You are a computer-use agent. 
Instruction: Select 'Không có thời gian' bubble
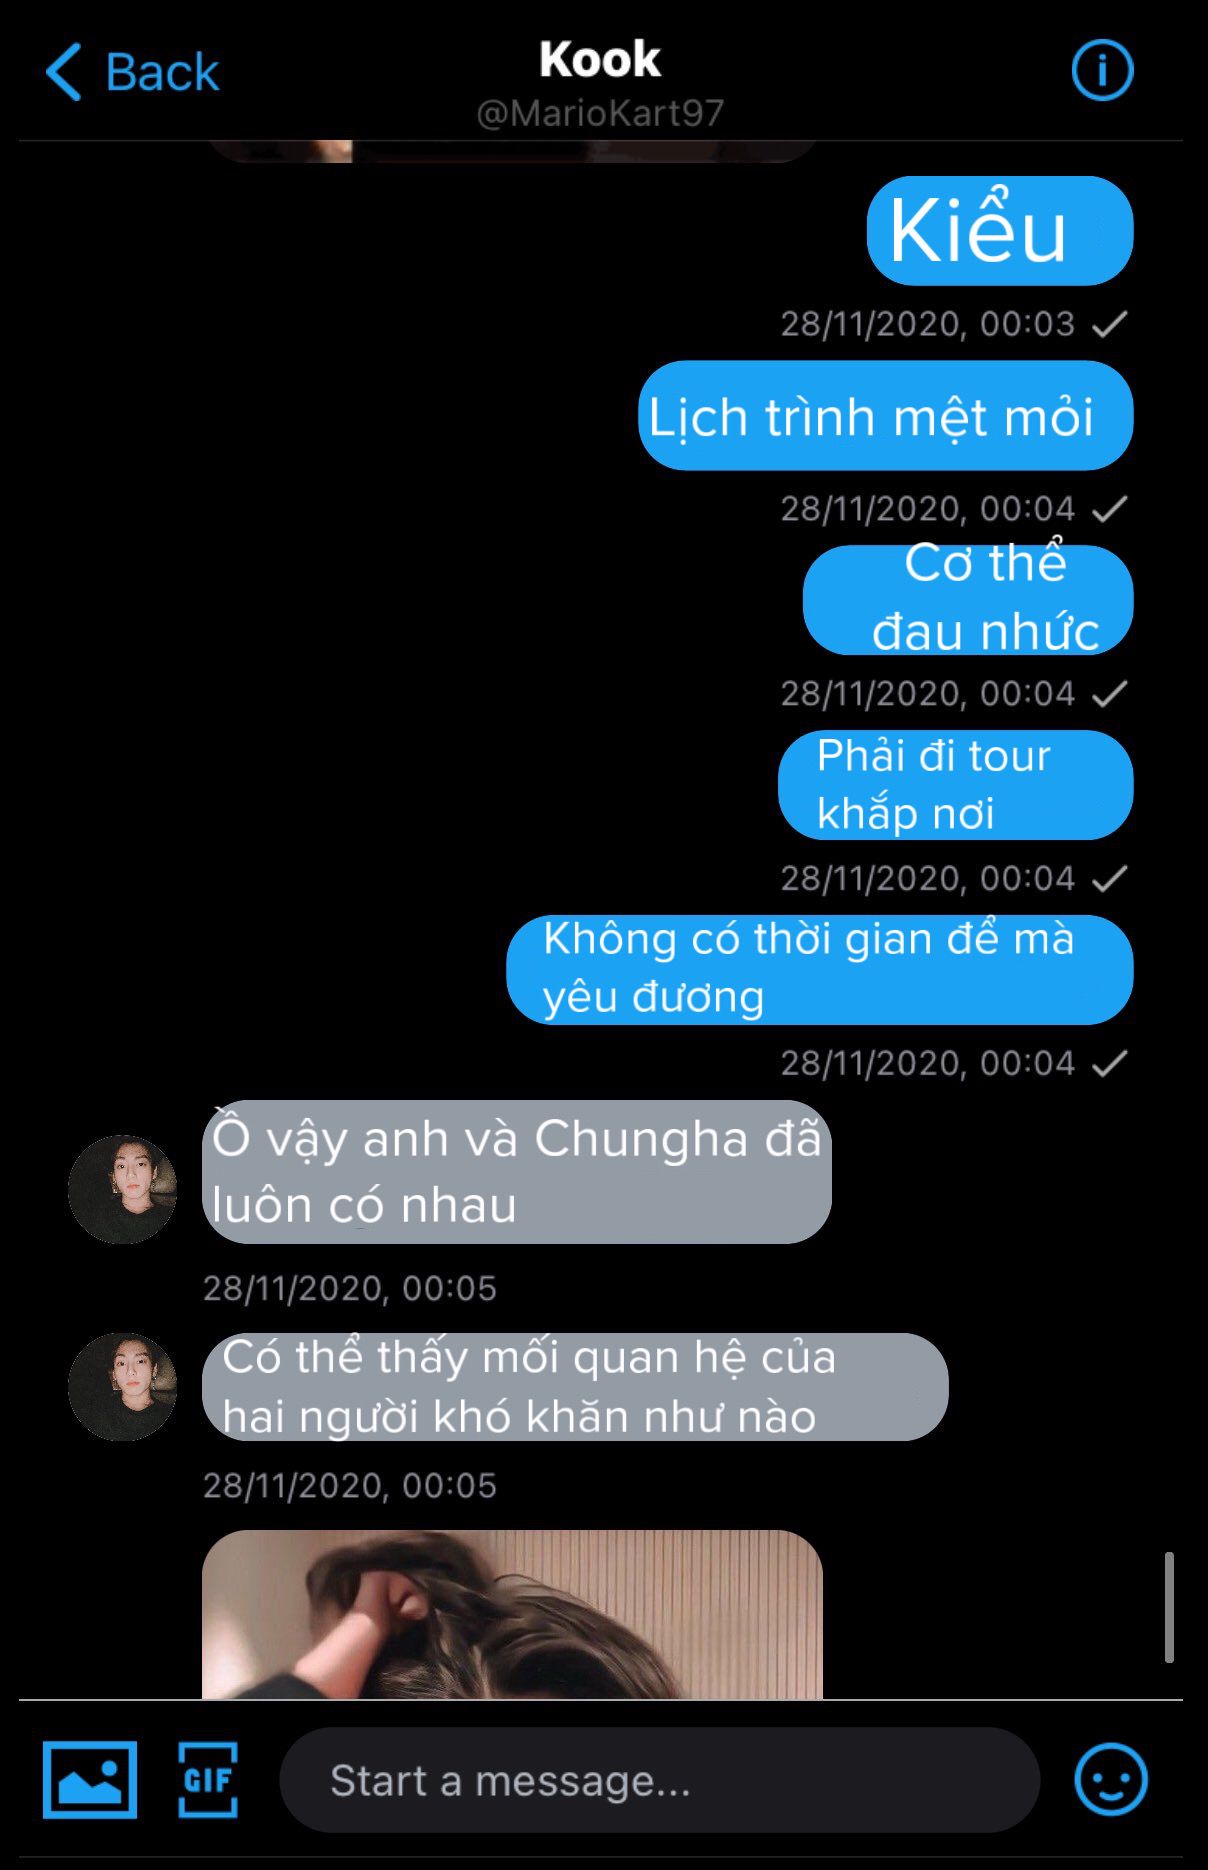(820, 970)
